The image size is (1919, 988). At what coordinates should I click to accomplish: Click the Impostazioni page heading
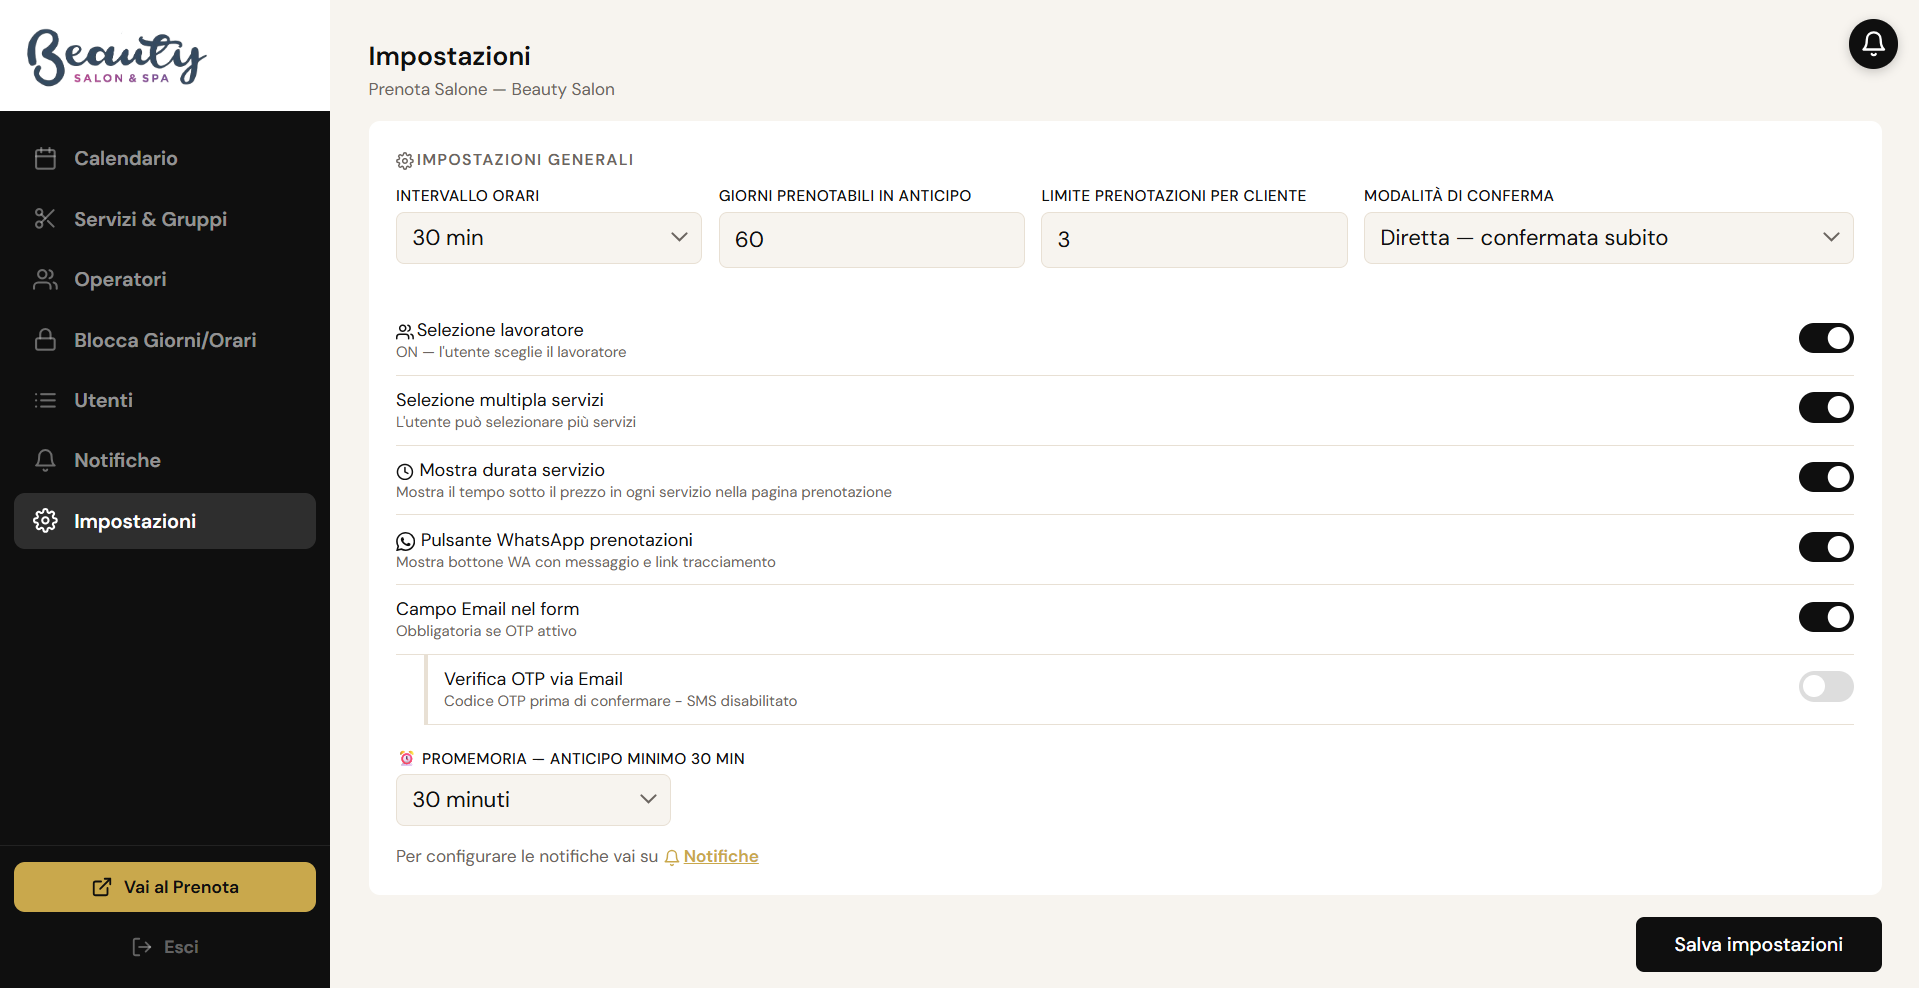(x=449, y=56)
